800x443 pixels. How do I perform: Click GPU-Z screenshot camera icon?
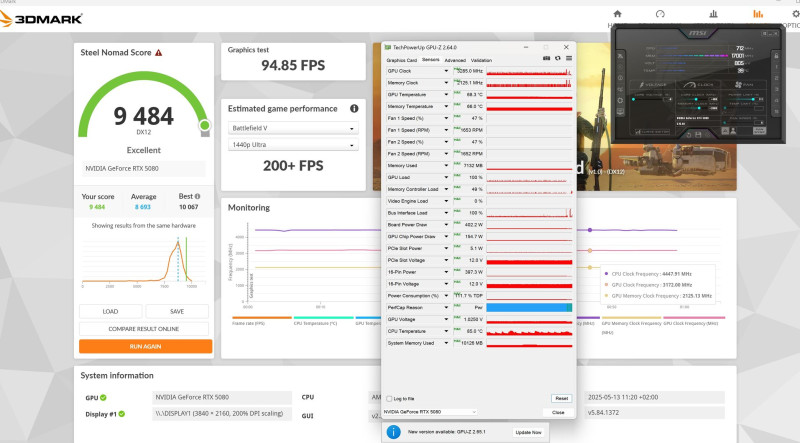546,58
